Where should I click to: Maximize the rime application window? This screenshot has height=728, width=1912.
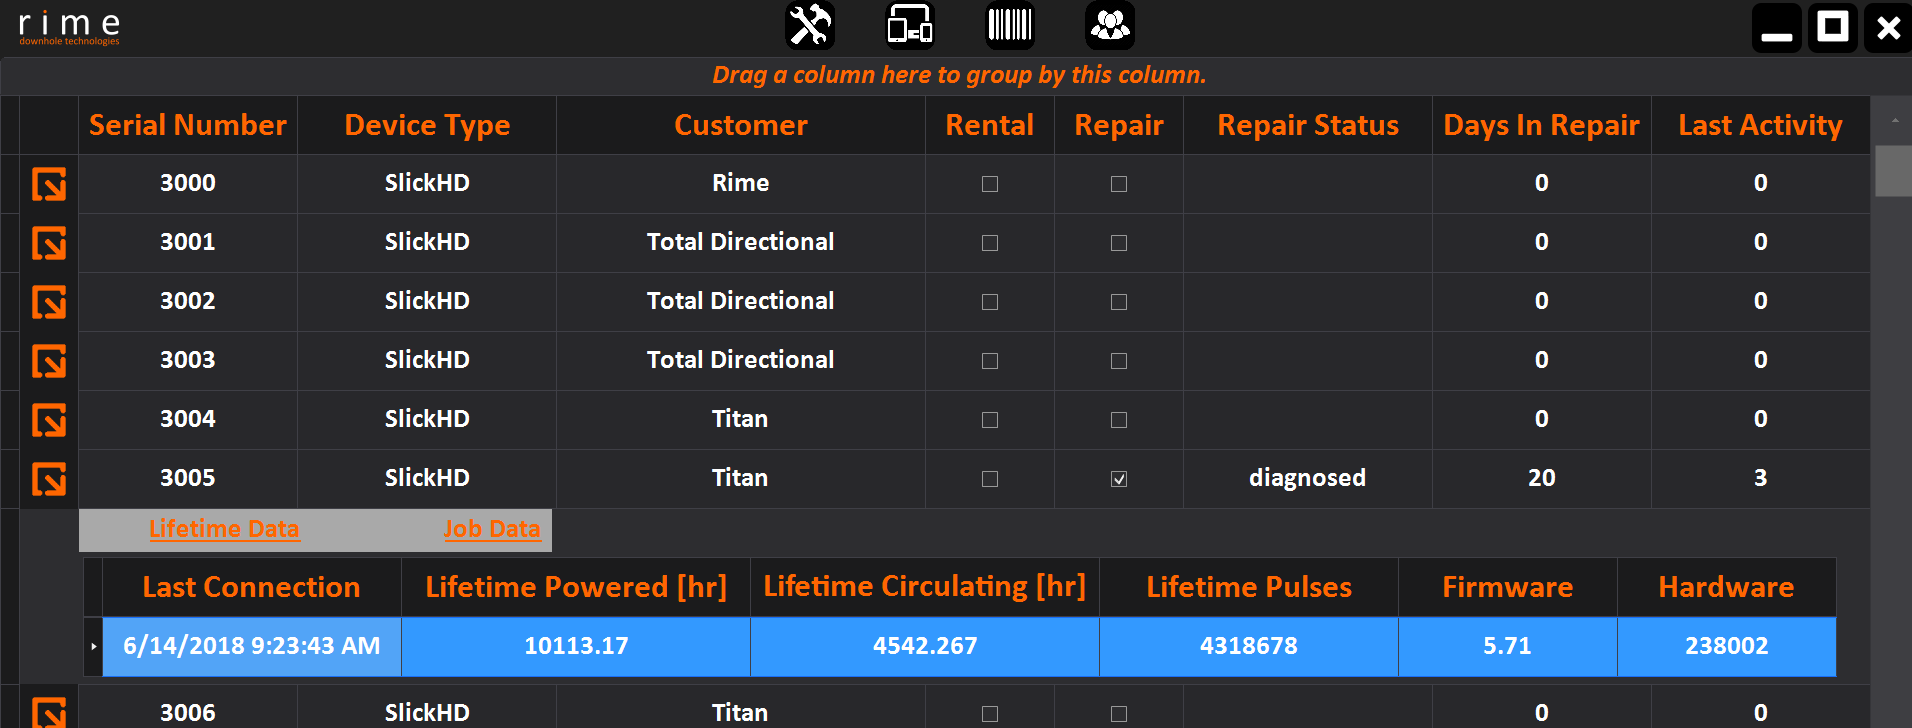(x=1833, y=27)
